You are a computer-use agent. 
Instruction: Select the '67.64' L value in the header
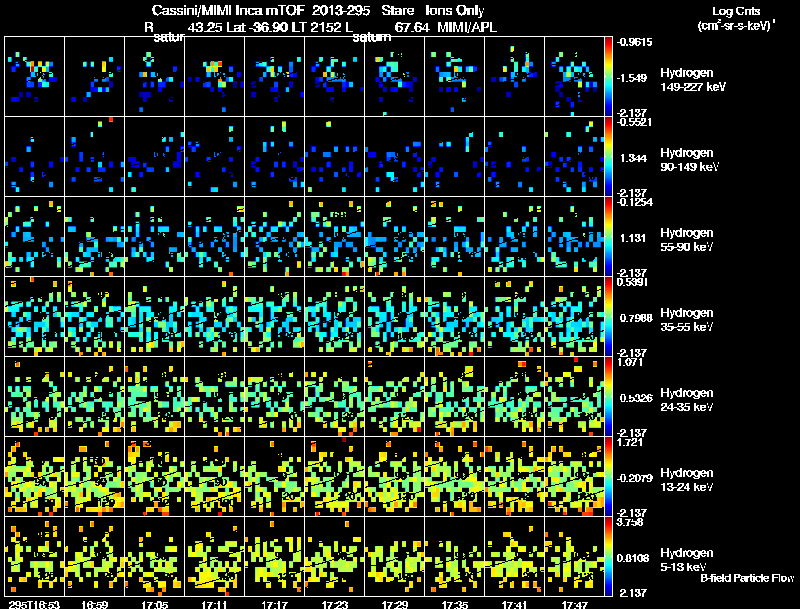tap(412, 28)
